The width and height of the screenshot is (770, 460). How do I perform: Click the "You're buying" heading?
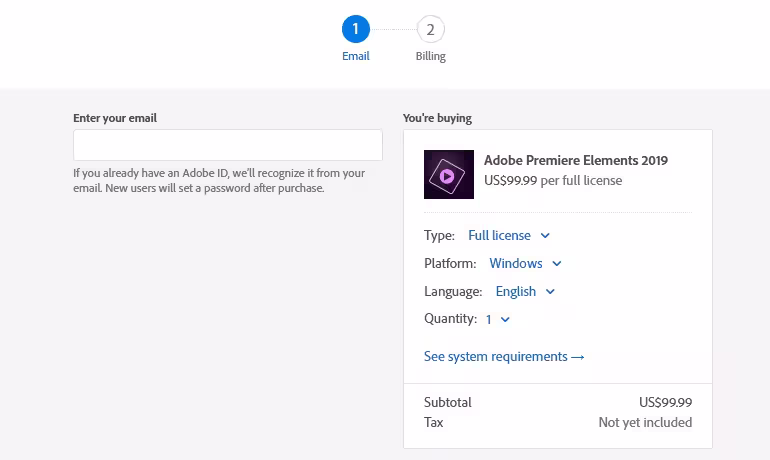coord(437,118)
